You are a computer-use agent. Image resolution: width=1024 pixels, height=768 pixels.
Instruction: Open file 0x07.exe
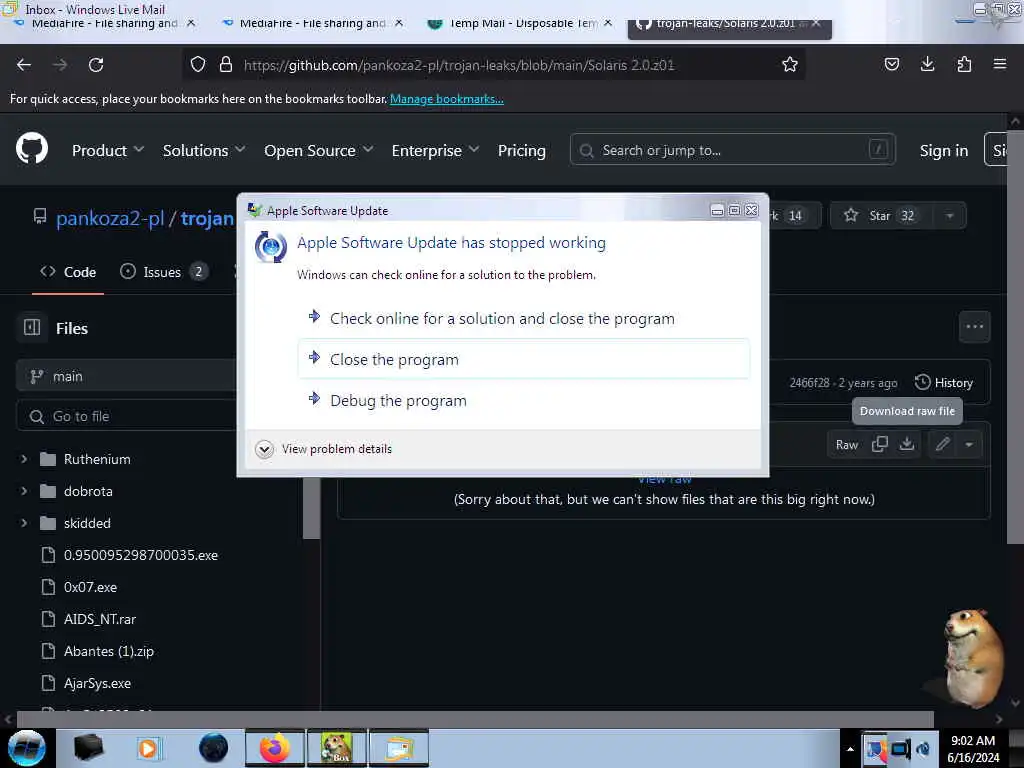pos(90,587)
